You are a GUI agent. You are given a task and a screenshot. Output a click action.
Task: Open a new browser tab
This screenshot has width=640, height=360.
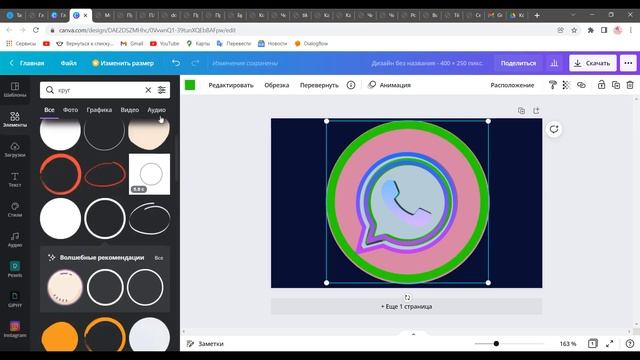tap(537, 16)
